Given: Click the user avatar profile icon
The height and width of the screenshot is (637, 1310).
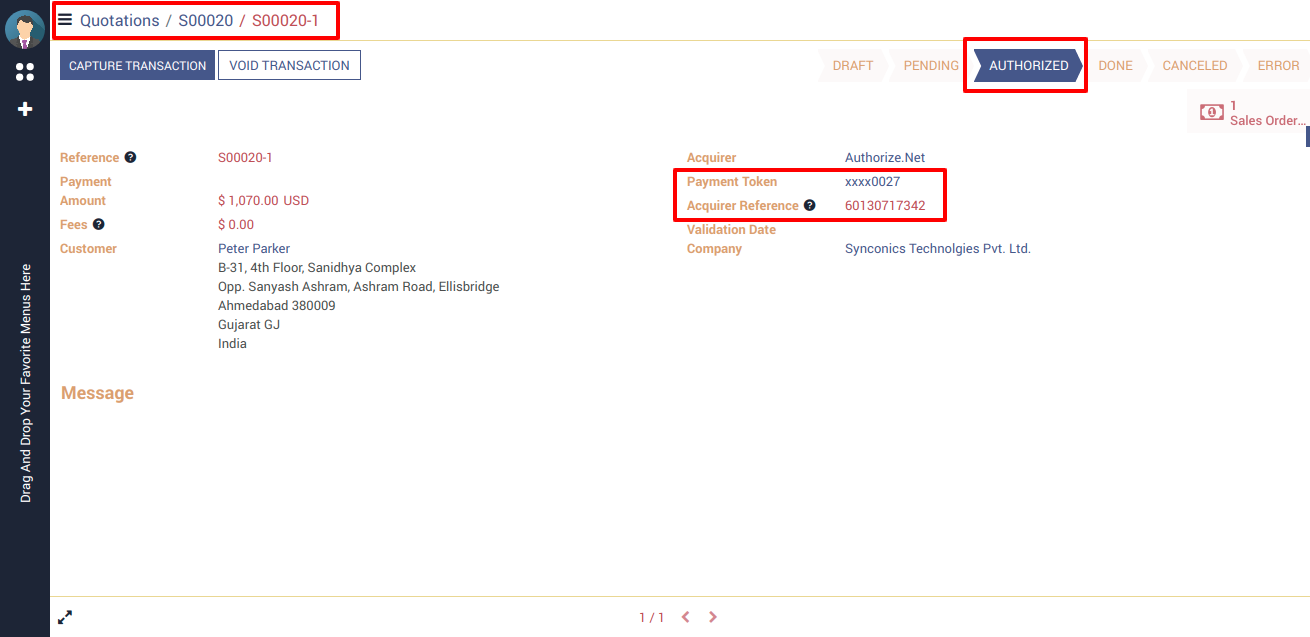Looking at the screenshot, I should point(24,29).
